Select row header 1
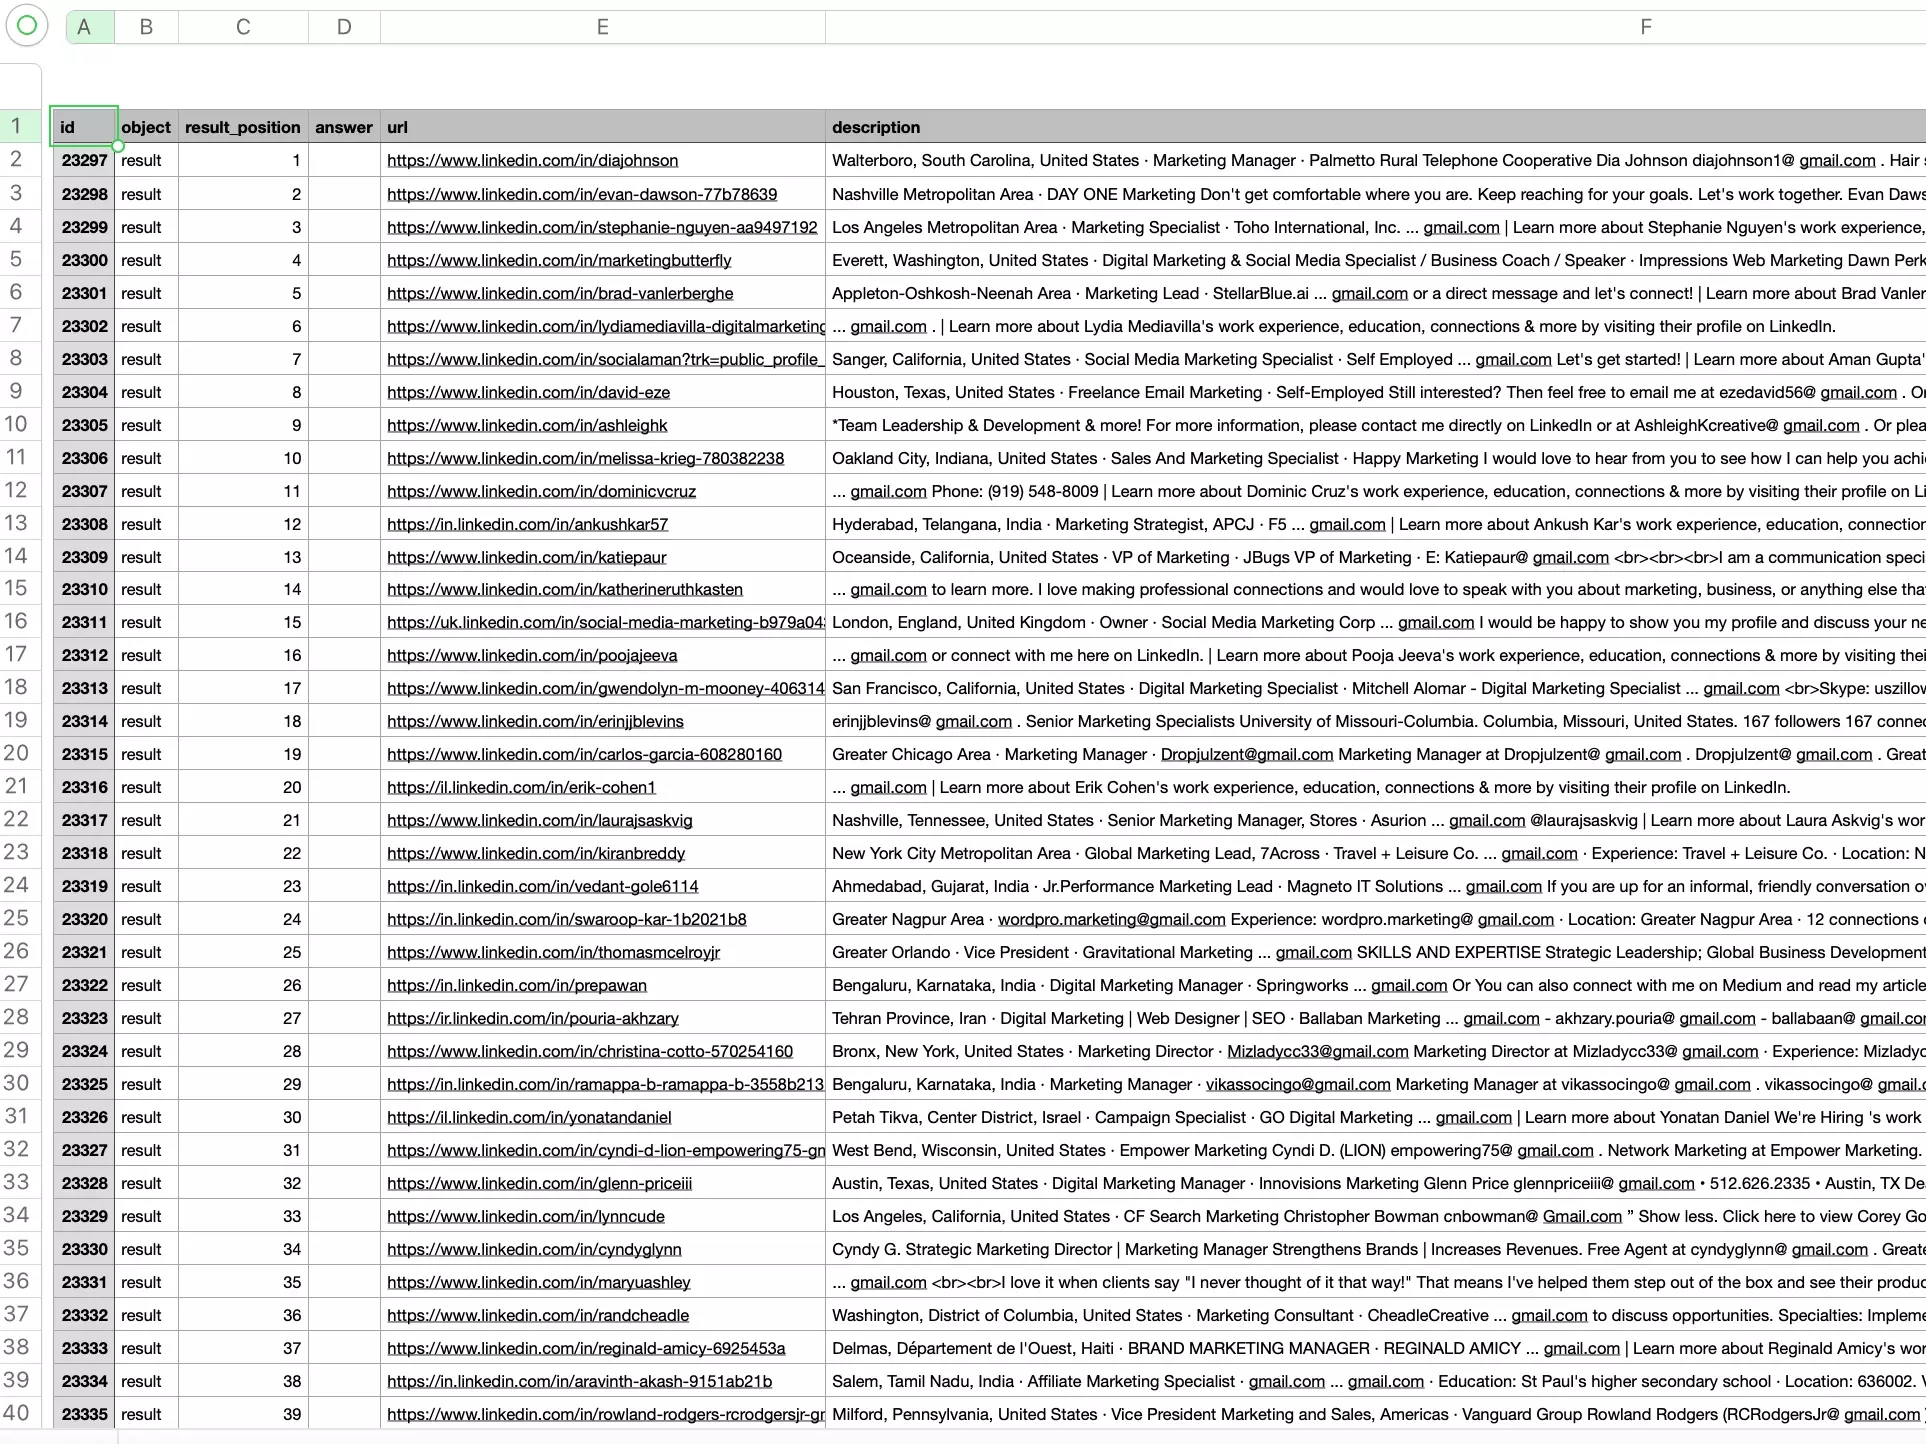The width and height of the screenshot is (1926, 1444). coord(16,126)
